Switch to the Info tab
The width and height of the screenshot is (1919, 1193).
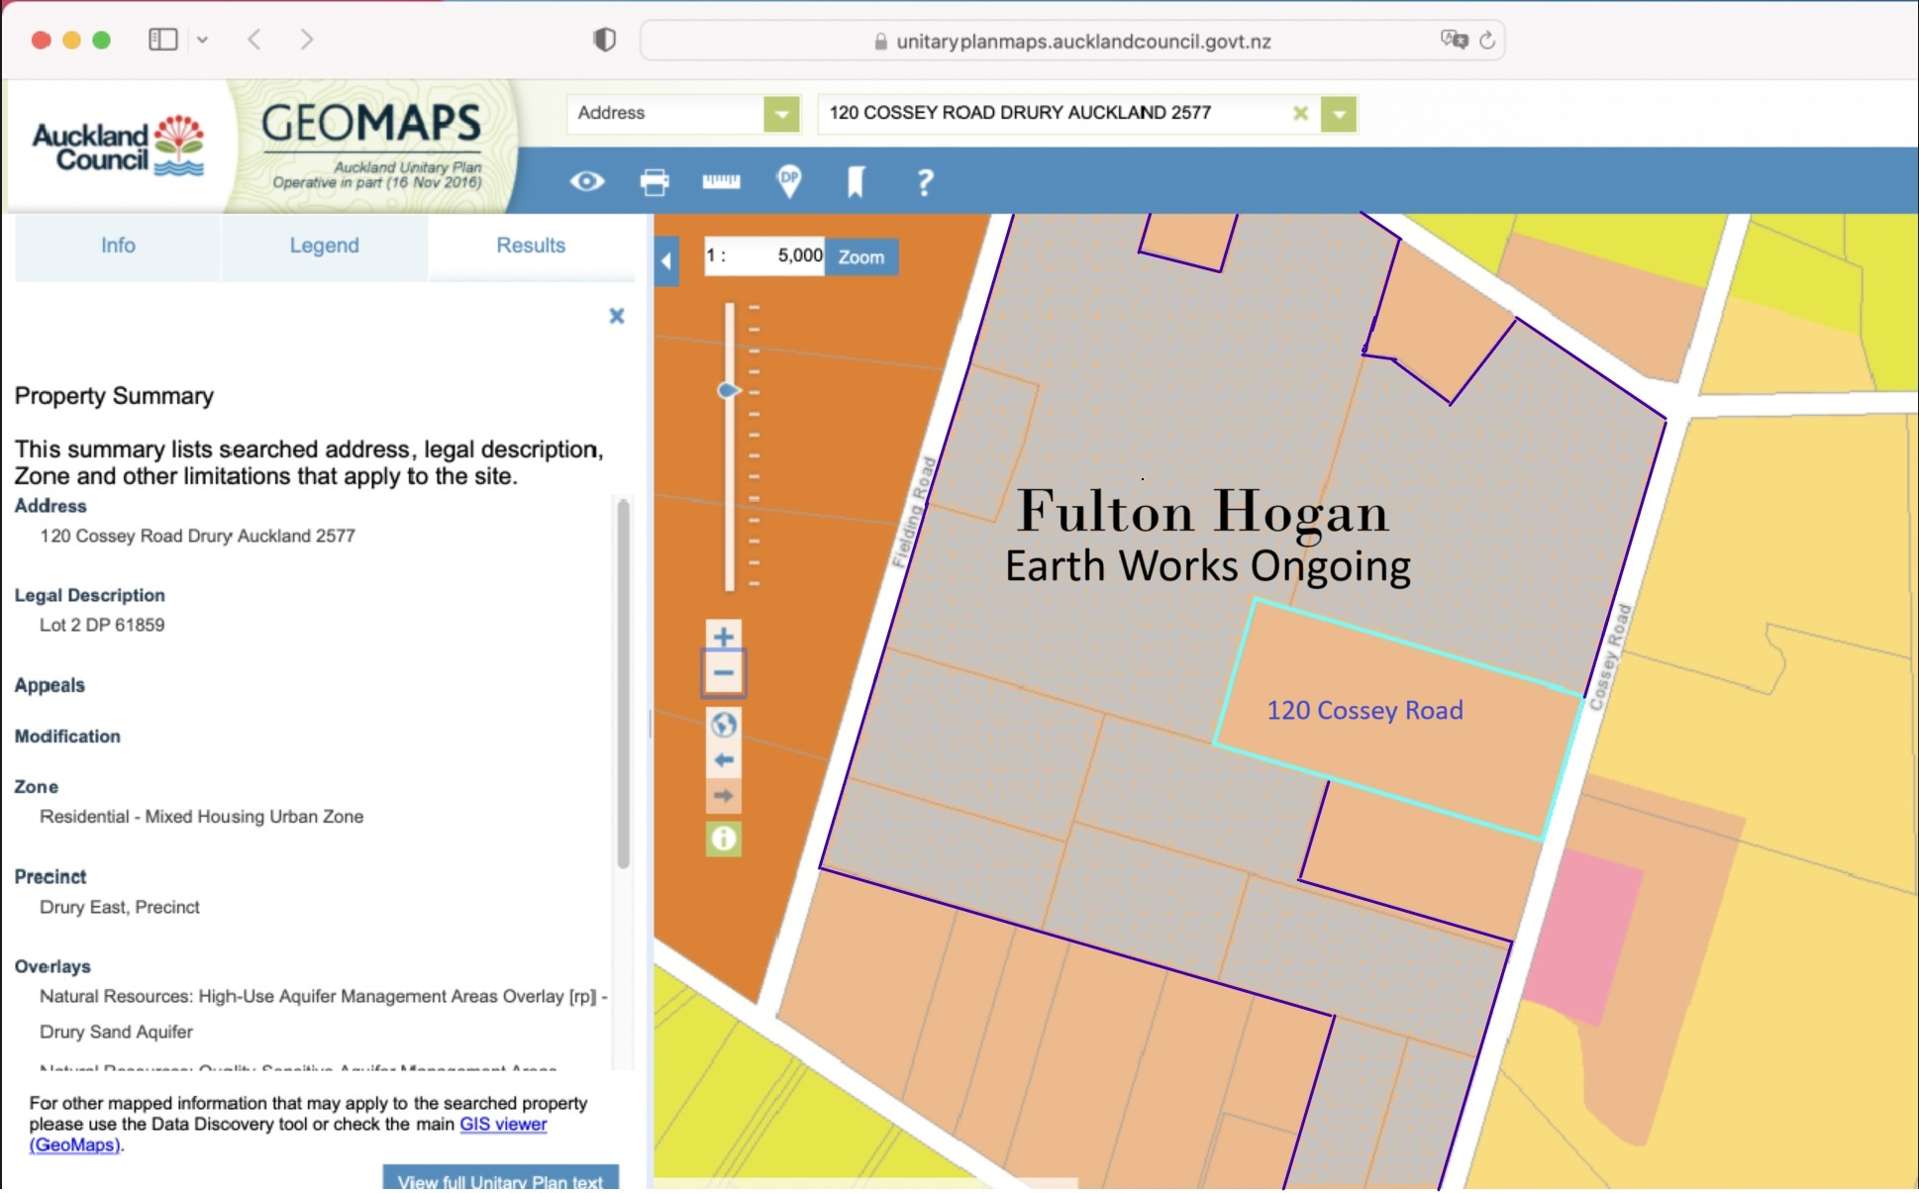(118, 246)
